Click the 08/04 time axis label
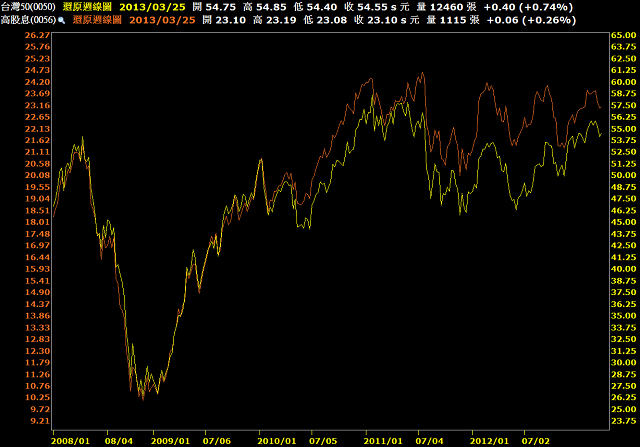Viewport: 640px width, 447px height. 119,441
